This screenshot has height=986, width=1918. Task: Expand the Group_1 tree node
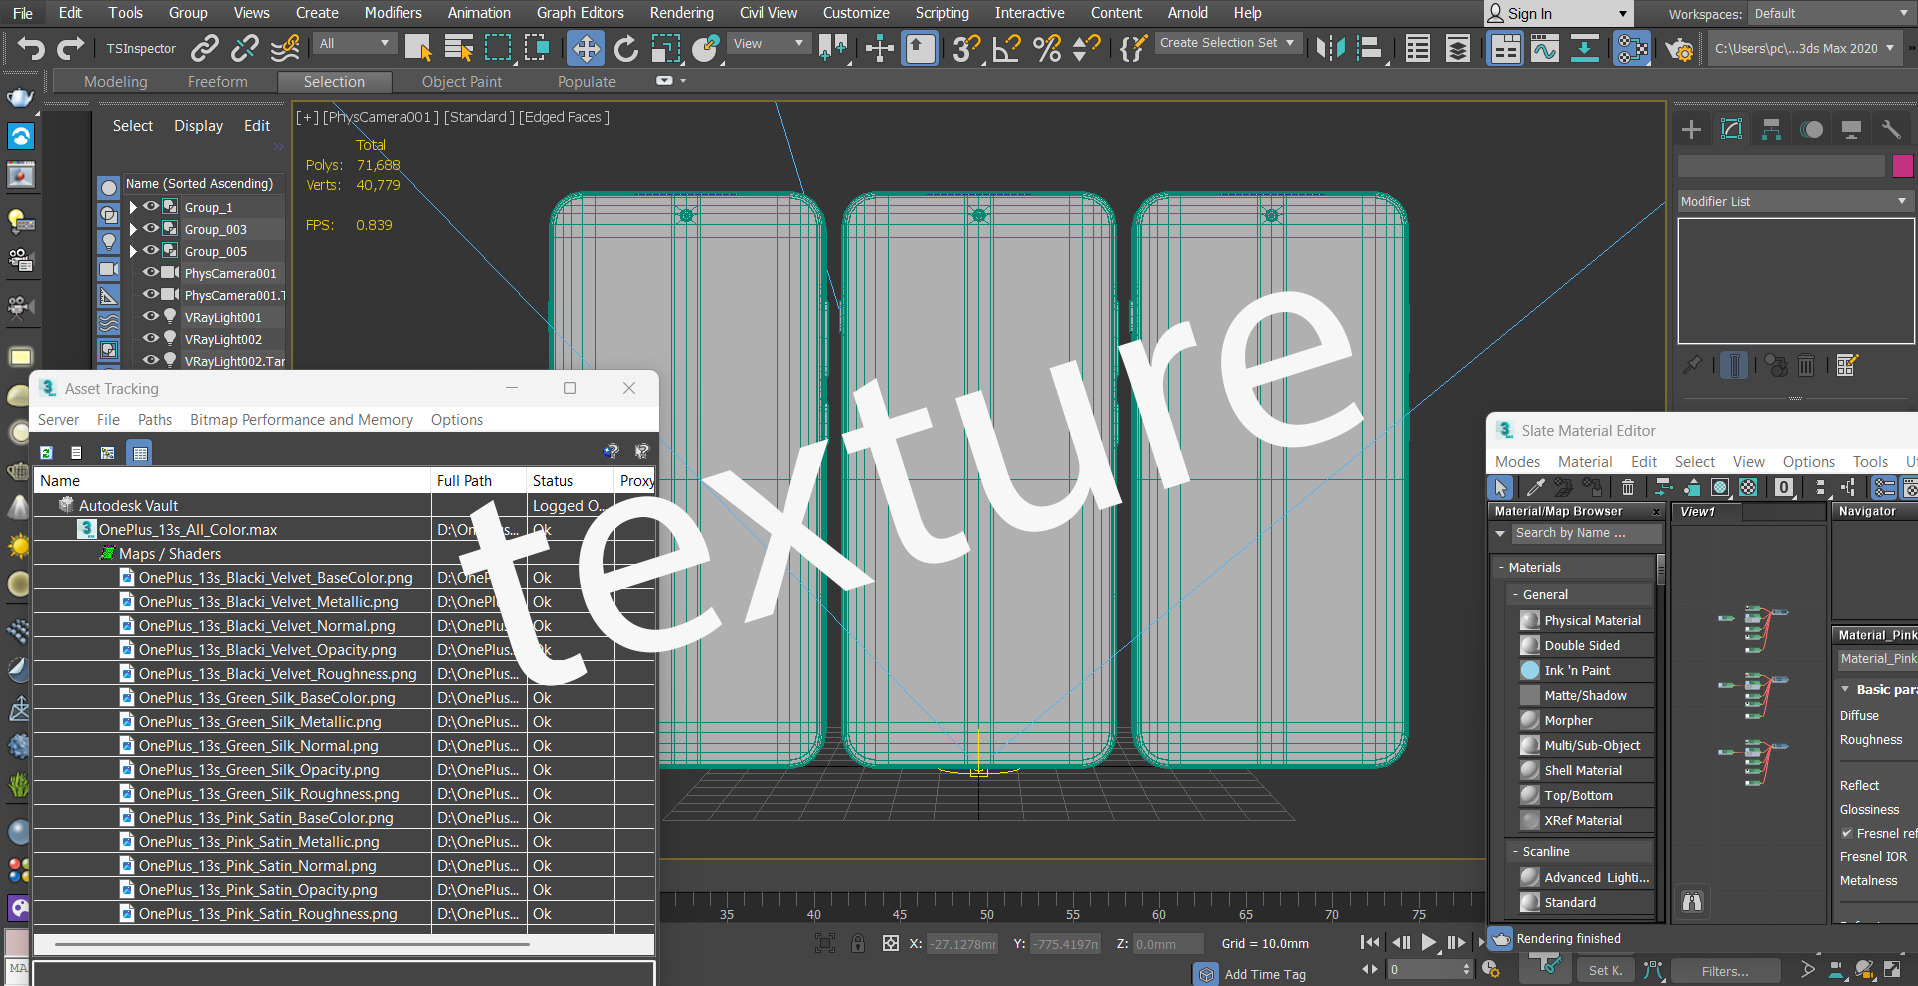133,207
